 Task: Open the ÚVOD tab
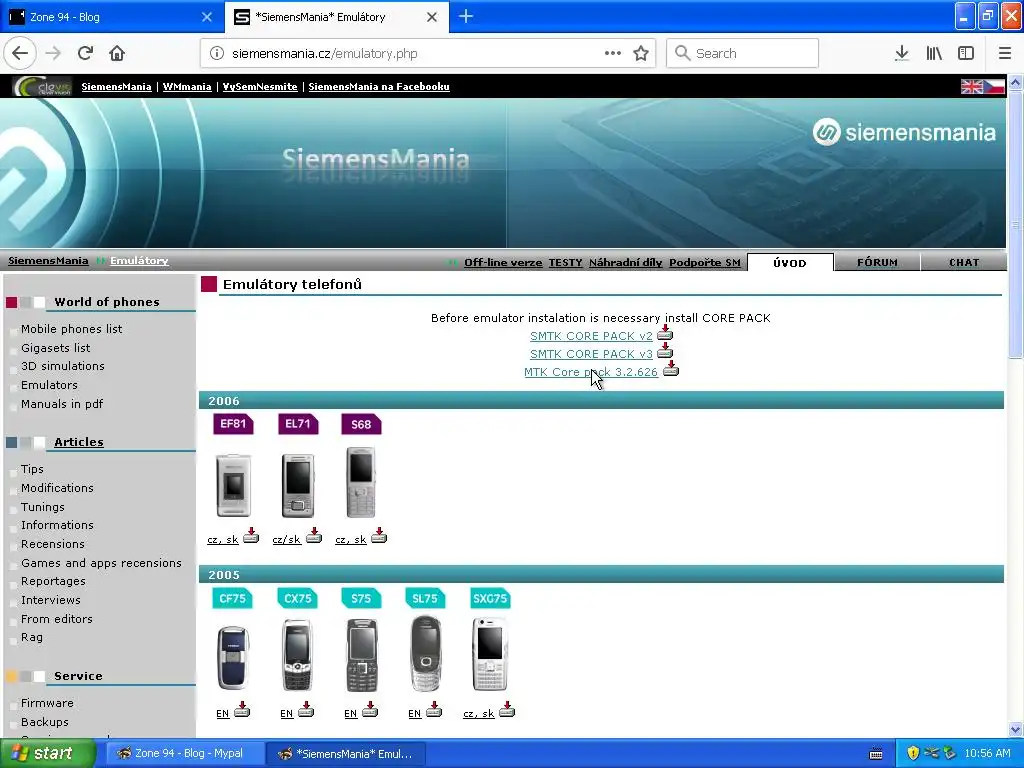790,263
